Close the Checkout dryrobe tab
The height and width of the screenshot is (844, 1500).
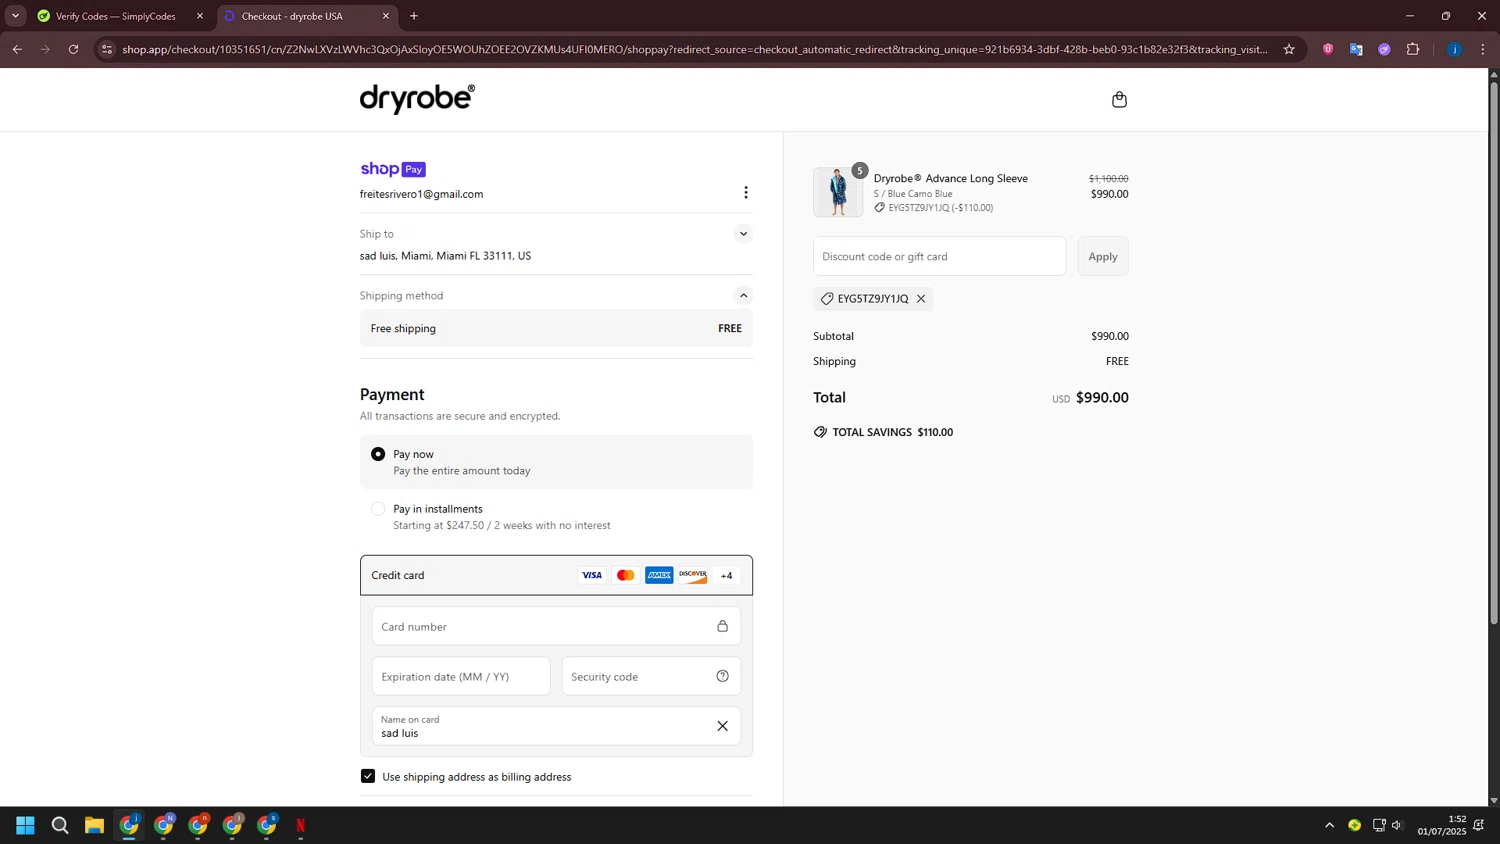(x=386, y=16)
